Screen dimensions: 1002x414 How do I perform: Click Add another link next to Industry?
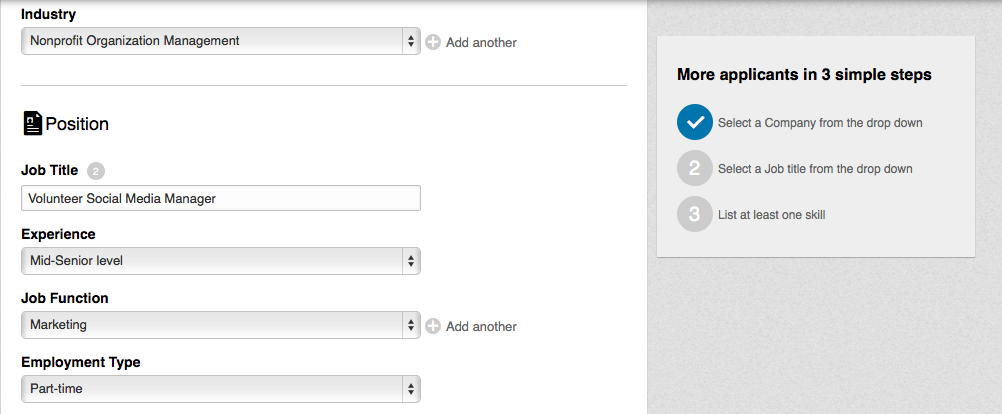[481, 43]
